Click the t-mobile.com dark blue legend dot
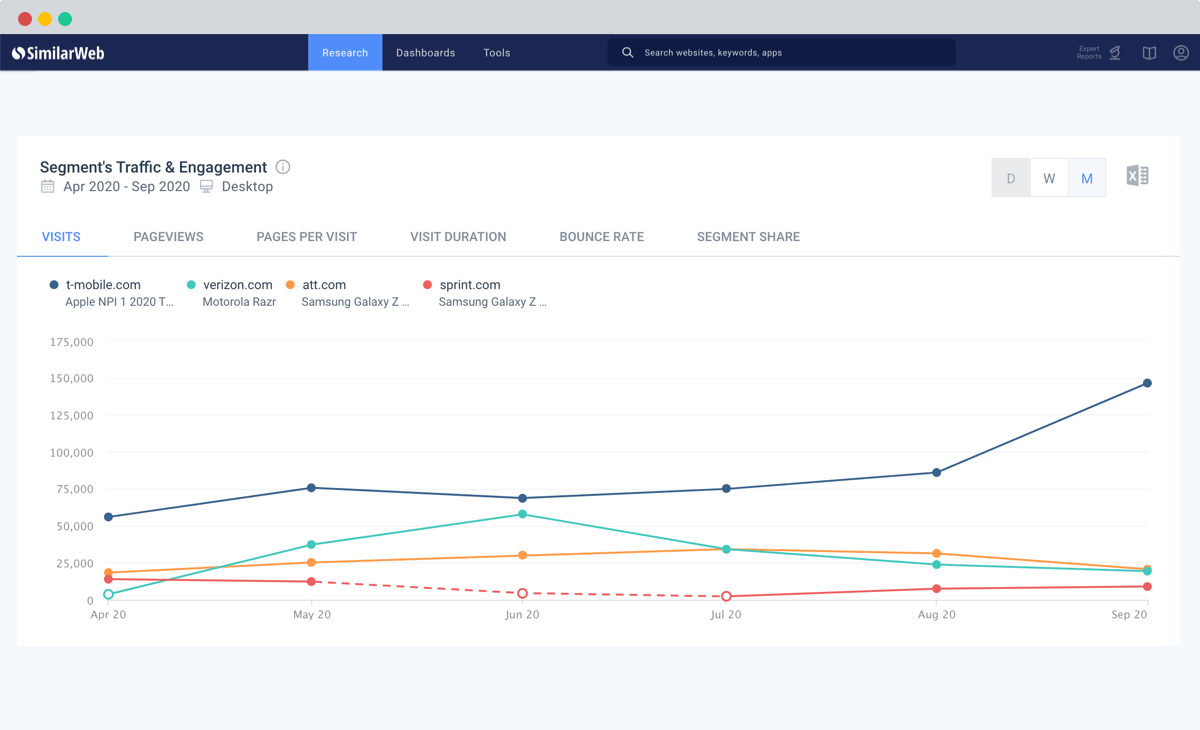The width and height of the screenshot is (1200, 730). (x=54, y=285)
